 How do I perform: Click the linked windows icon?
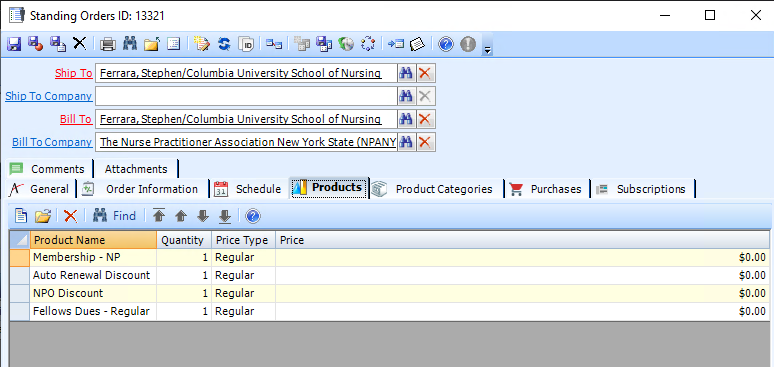coord(274,44)
